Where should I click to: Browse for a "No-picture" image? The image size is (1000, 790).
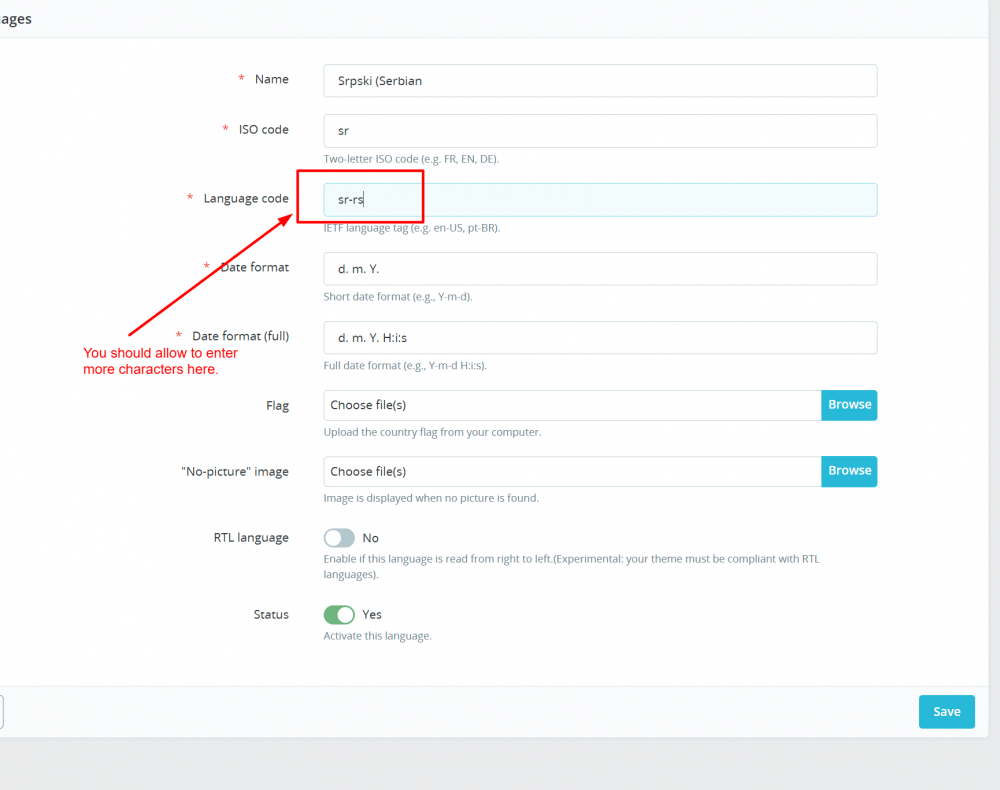(x=848, y=471)
